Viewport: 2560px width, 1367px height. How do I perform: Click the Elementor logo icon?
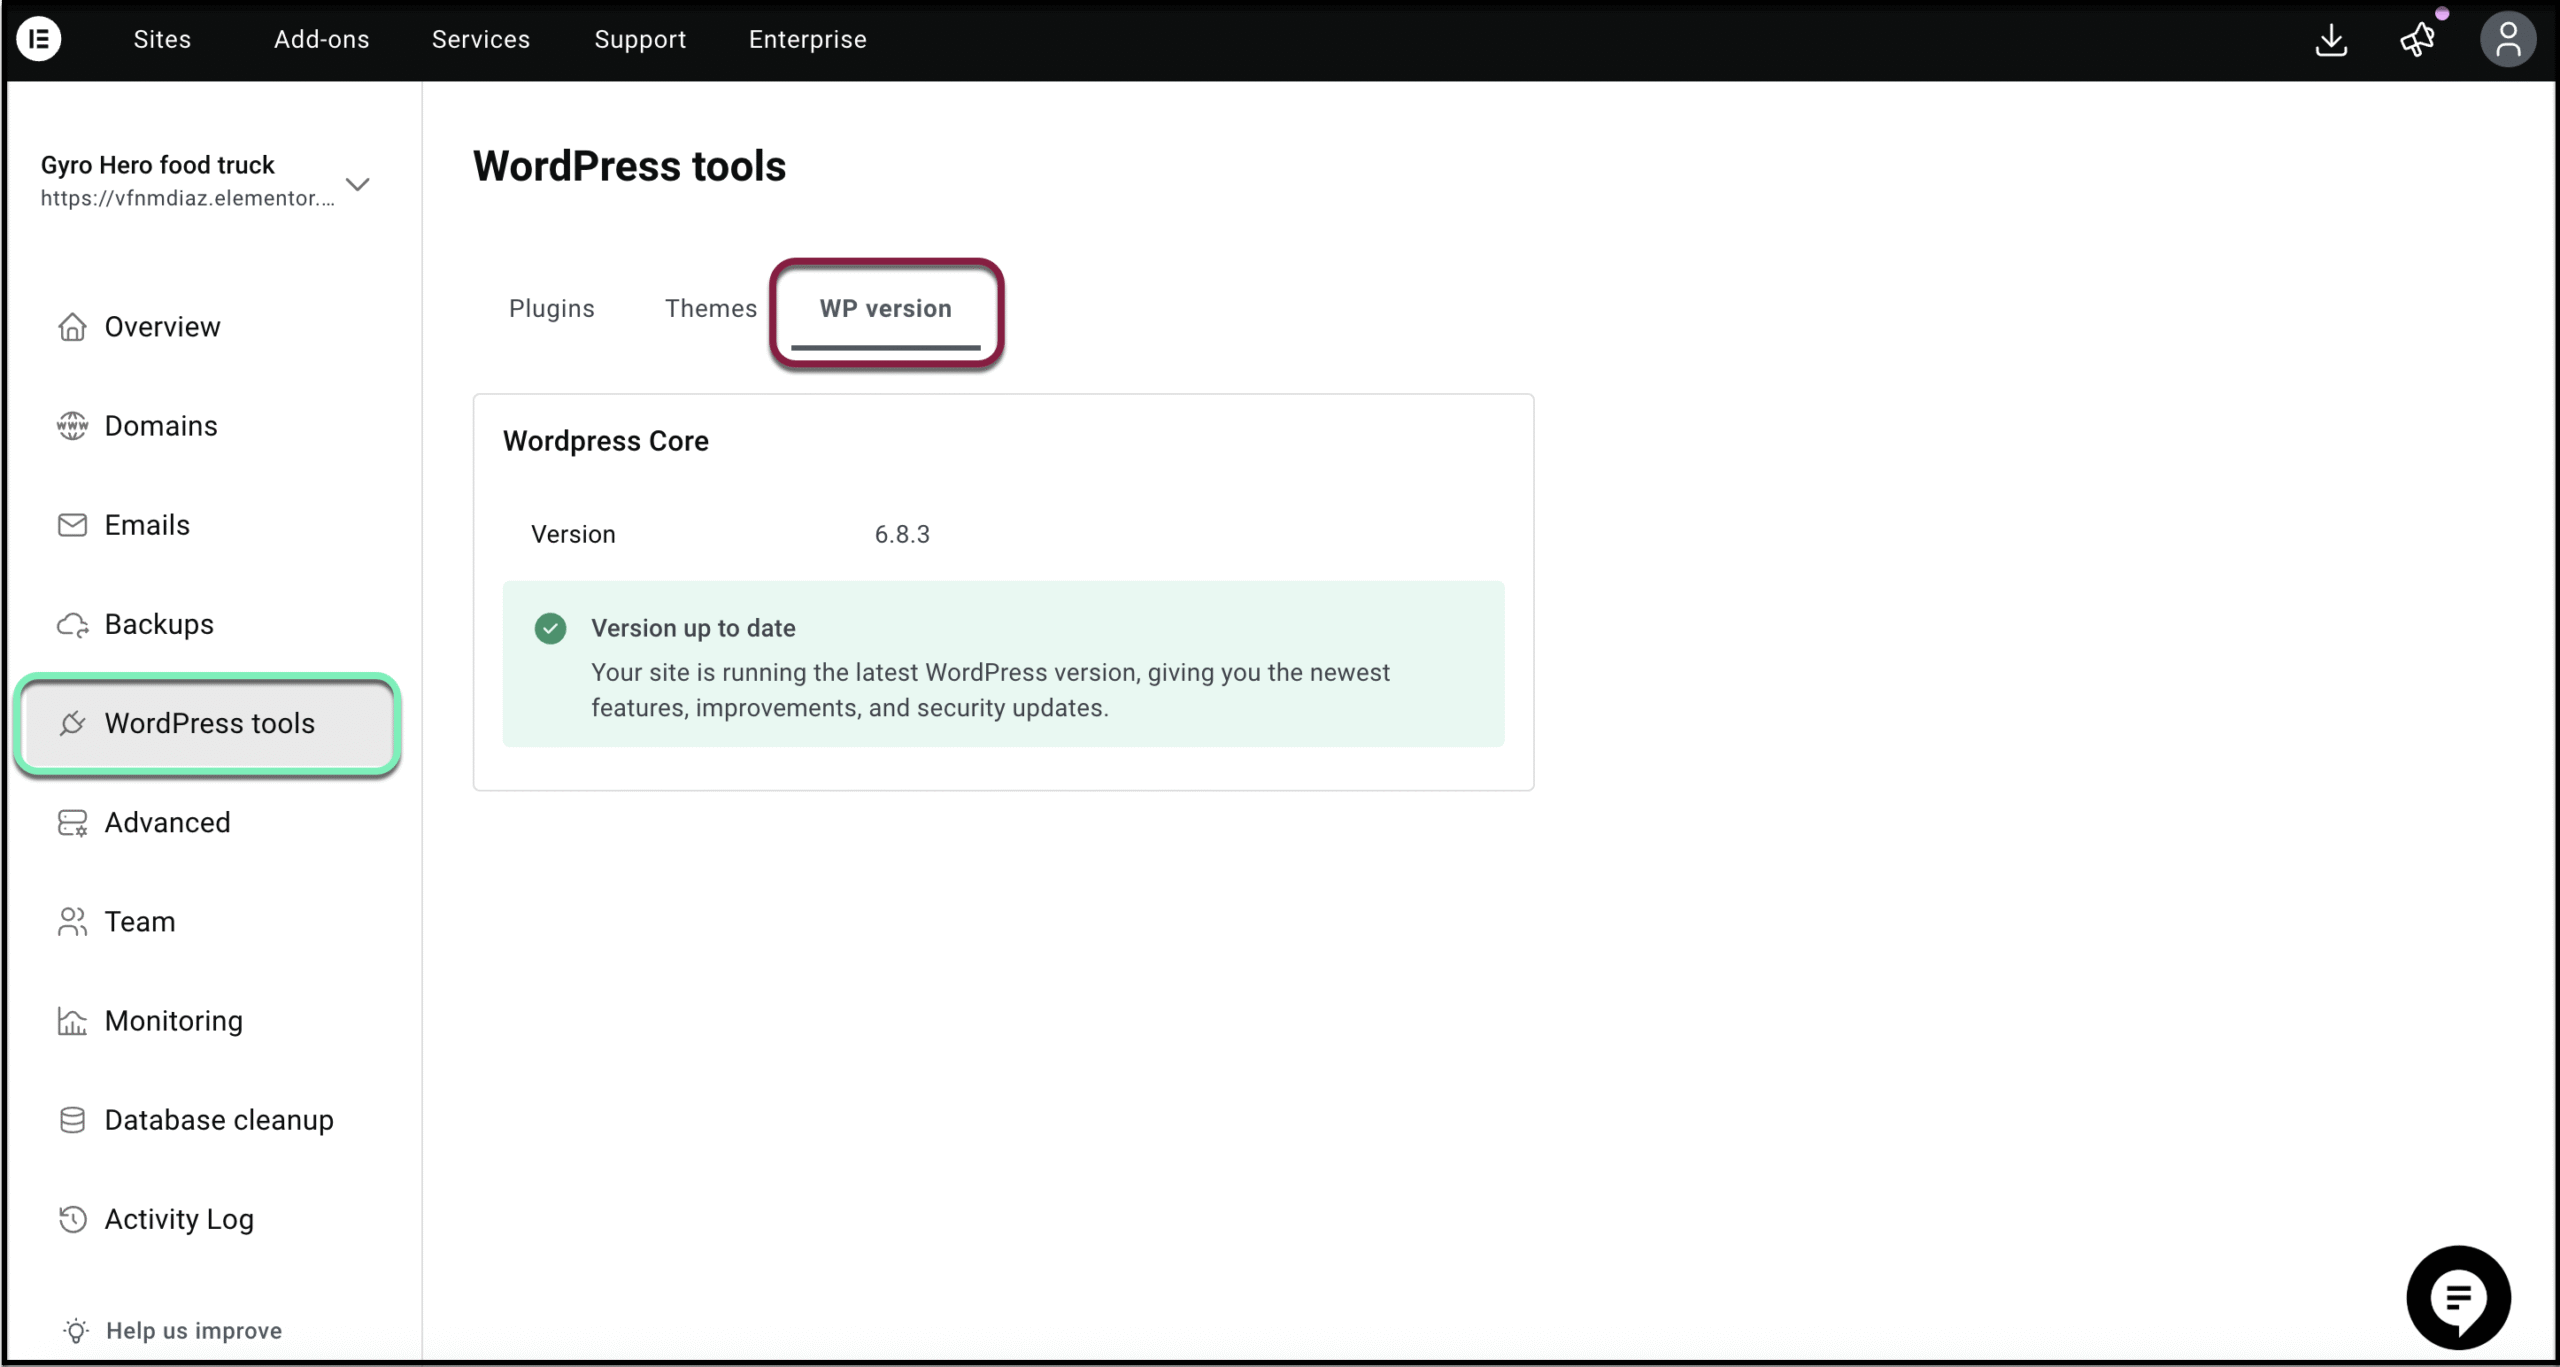point(39,39)
